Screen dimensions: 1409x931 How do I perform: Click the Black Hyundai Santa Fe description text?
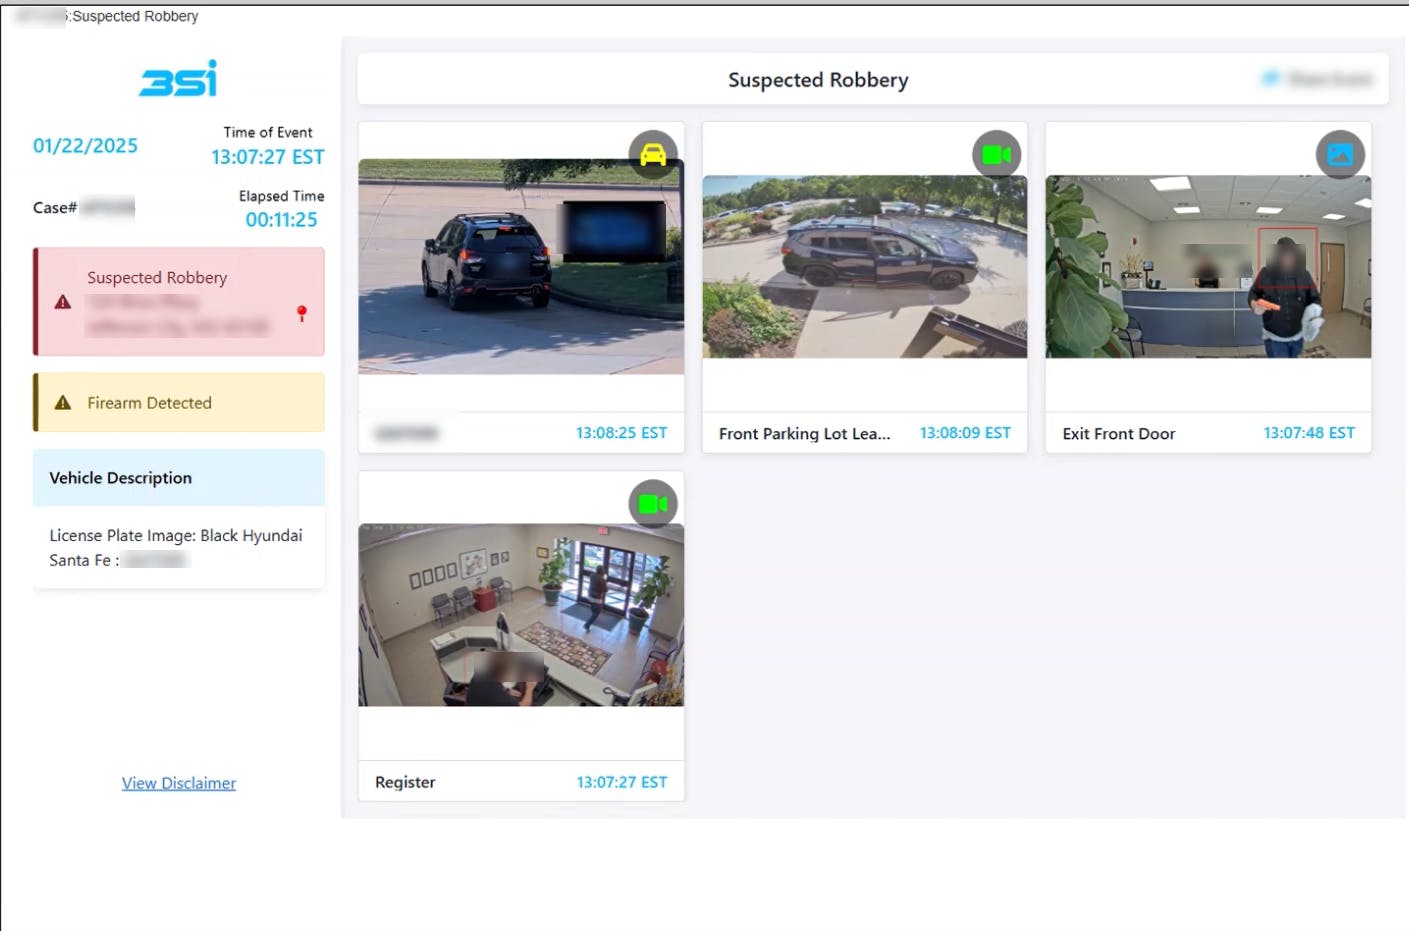(175, 547)
